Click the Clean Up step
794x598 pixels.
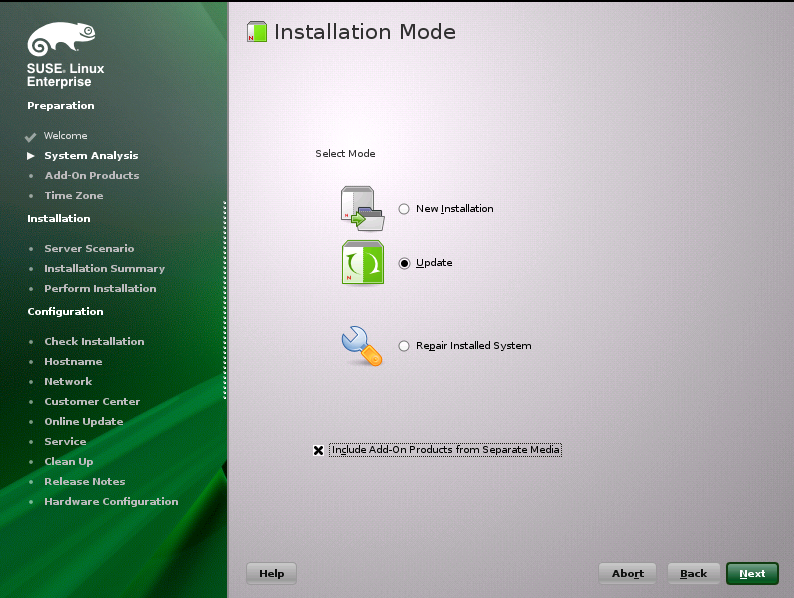coord(68,462)
